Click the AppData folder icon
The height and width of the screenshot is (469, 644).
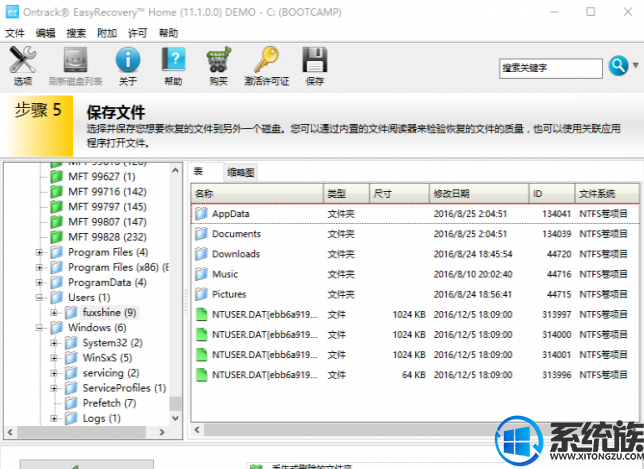pyautogui.click(x=201, y=214)
